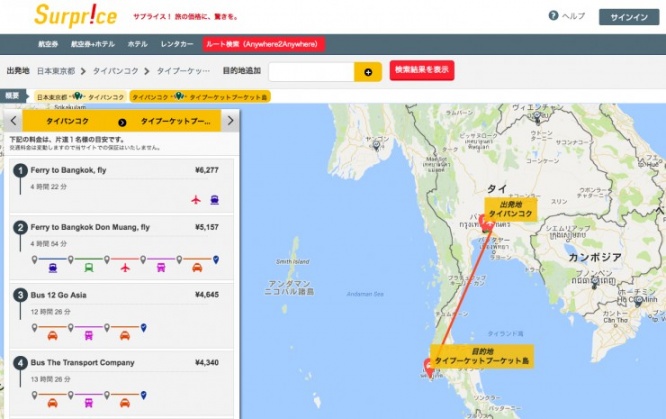Click the plane icon in route 1
The image size is (666, 419).
196,199
